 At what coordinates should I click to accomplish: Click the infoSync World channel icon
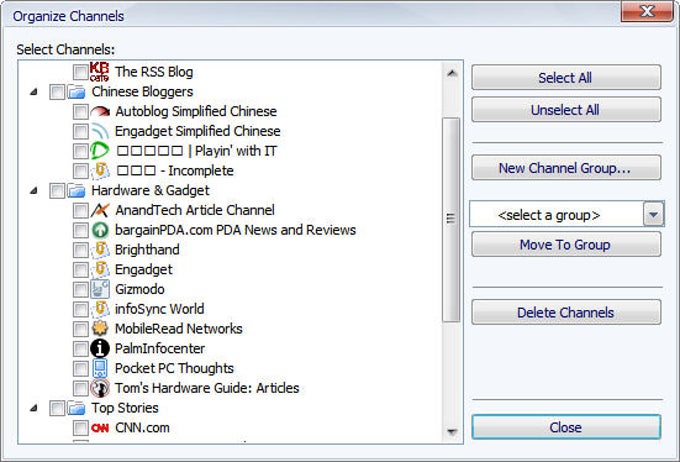(x=100, y=309)
